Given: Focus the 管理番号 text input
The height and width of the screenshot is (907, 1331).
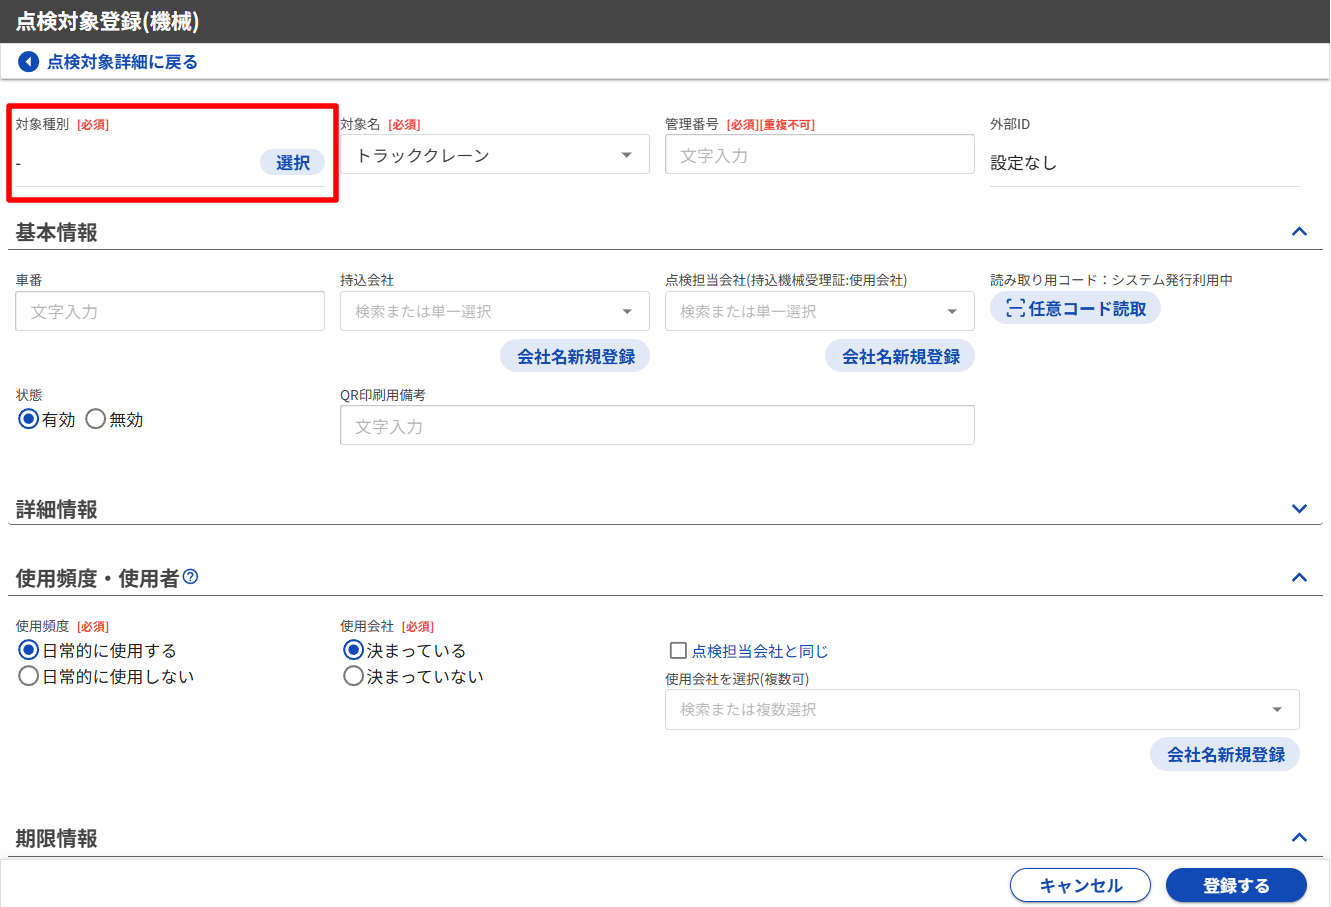Looking at the screenshot, I should (820, 155).
